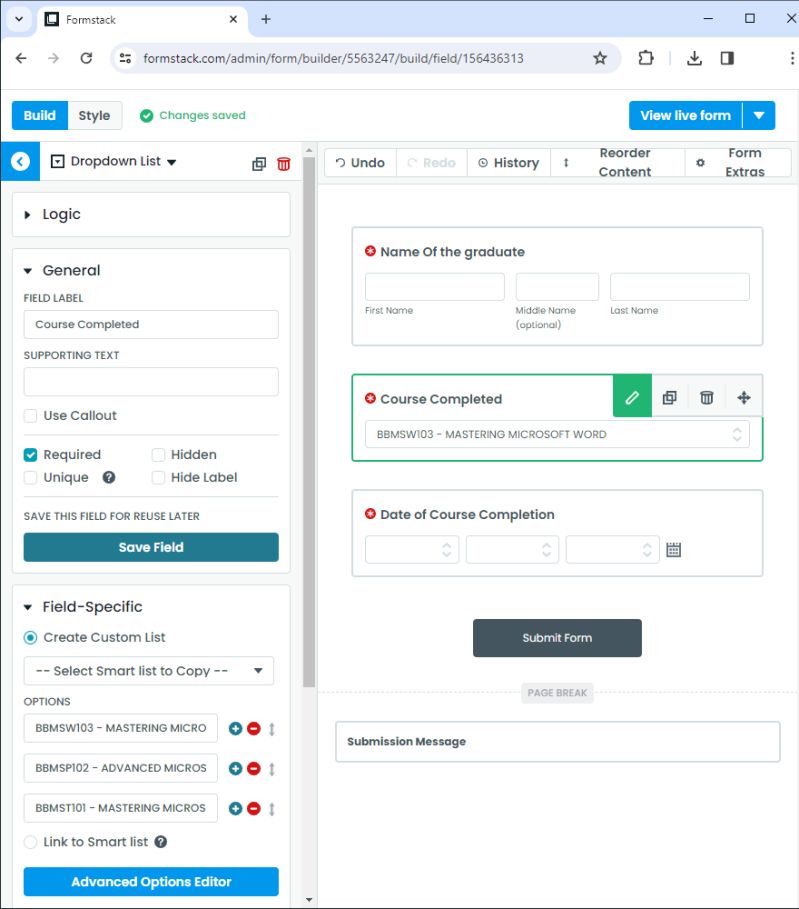Click the back arrow in the field panel
799x909 pixels.
point(20,161)
